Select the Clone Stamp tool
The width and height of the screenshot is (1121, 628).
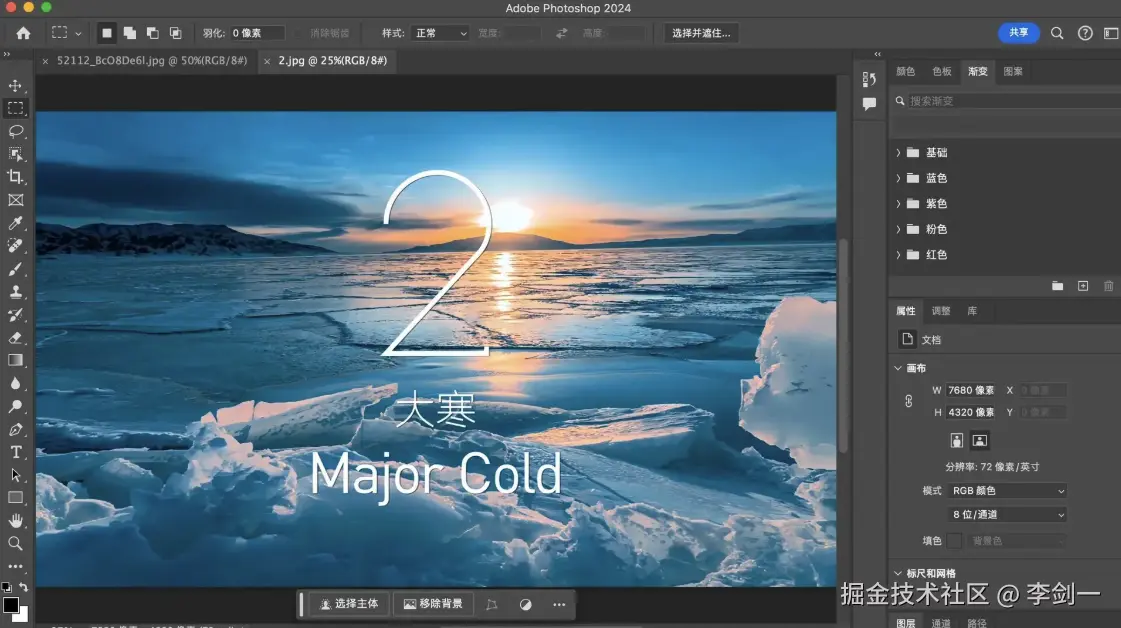[x=15, y=292]
